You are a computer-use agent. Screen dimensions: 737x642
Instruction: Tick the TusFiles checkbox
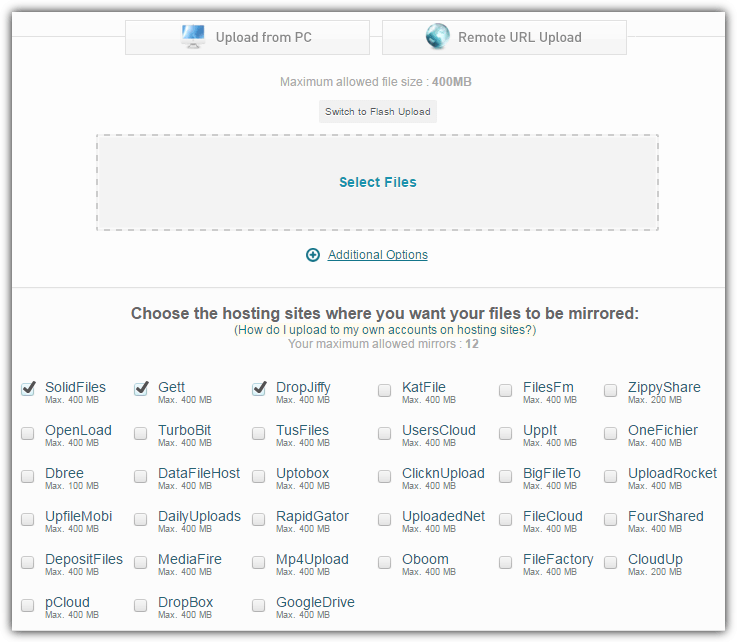click(259, 433)
